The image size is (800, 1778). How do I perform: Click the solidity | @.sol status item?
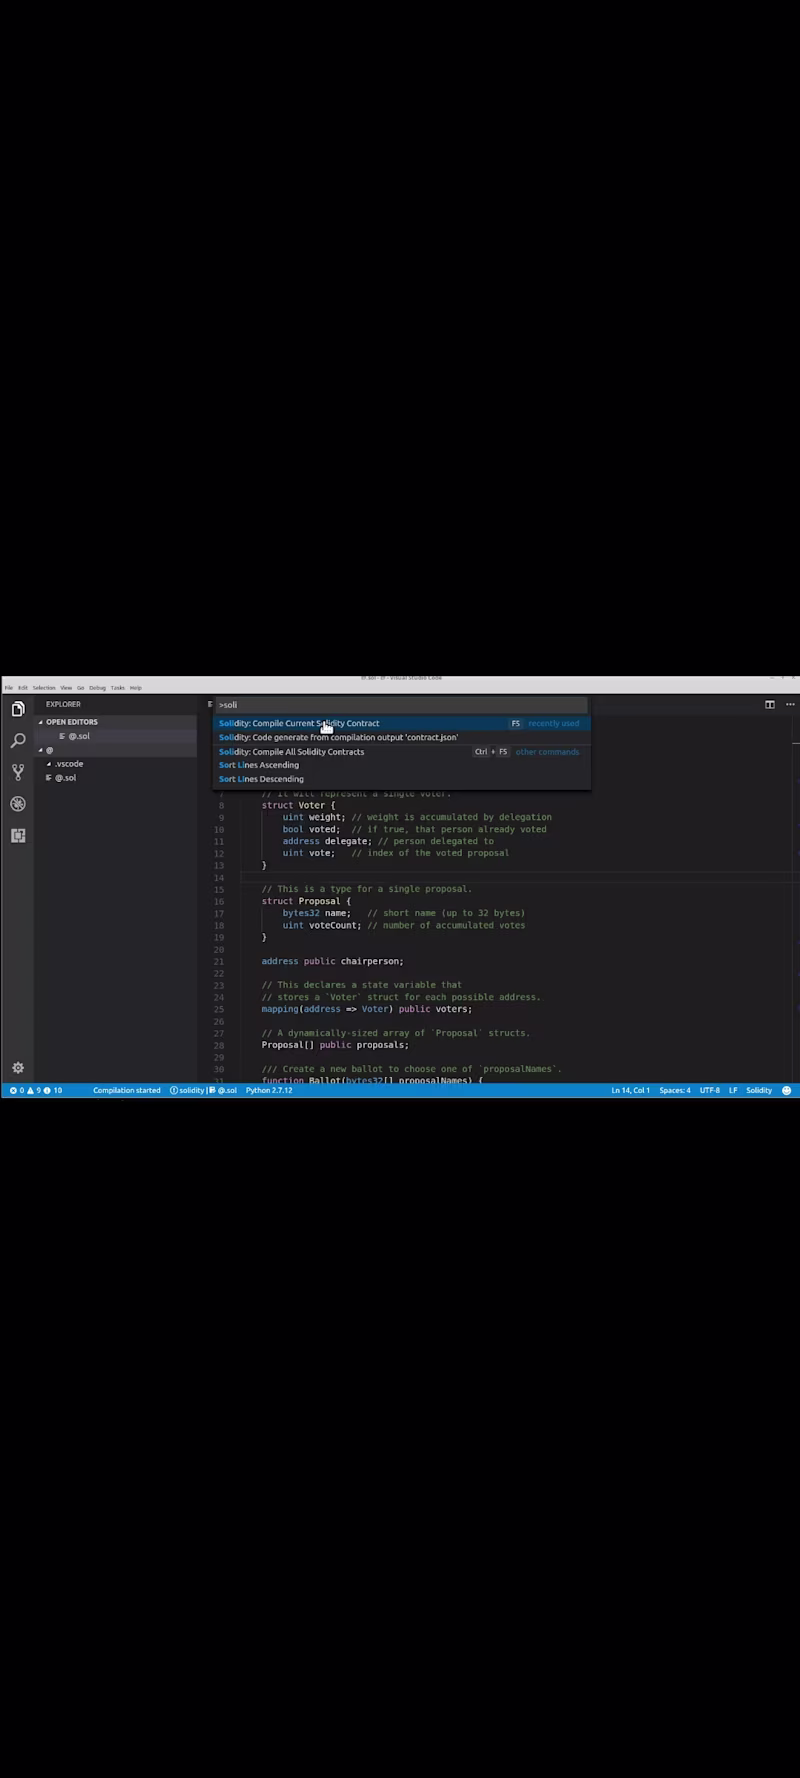tap(203, 1090)
